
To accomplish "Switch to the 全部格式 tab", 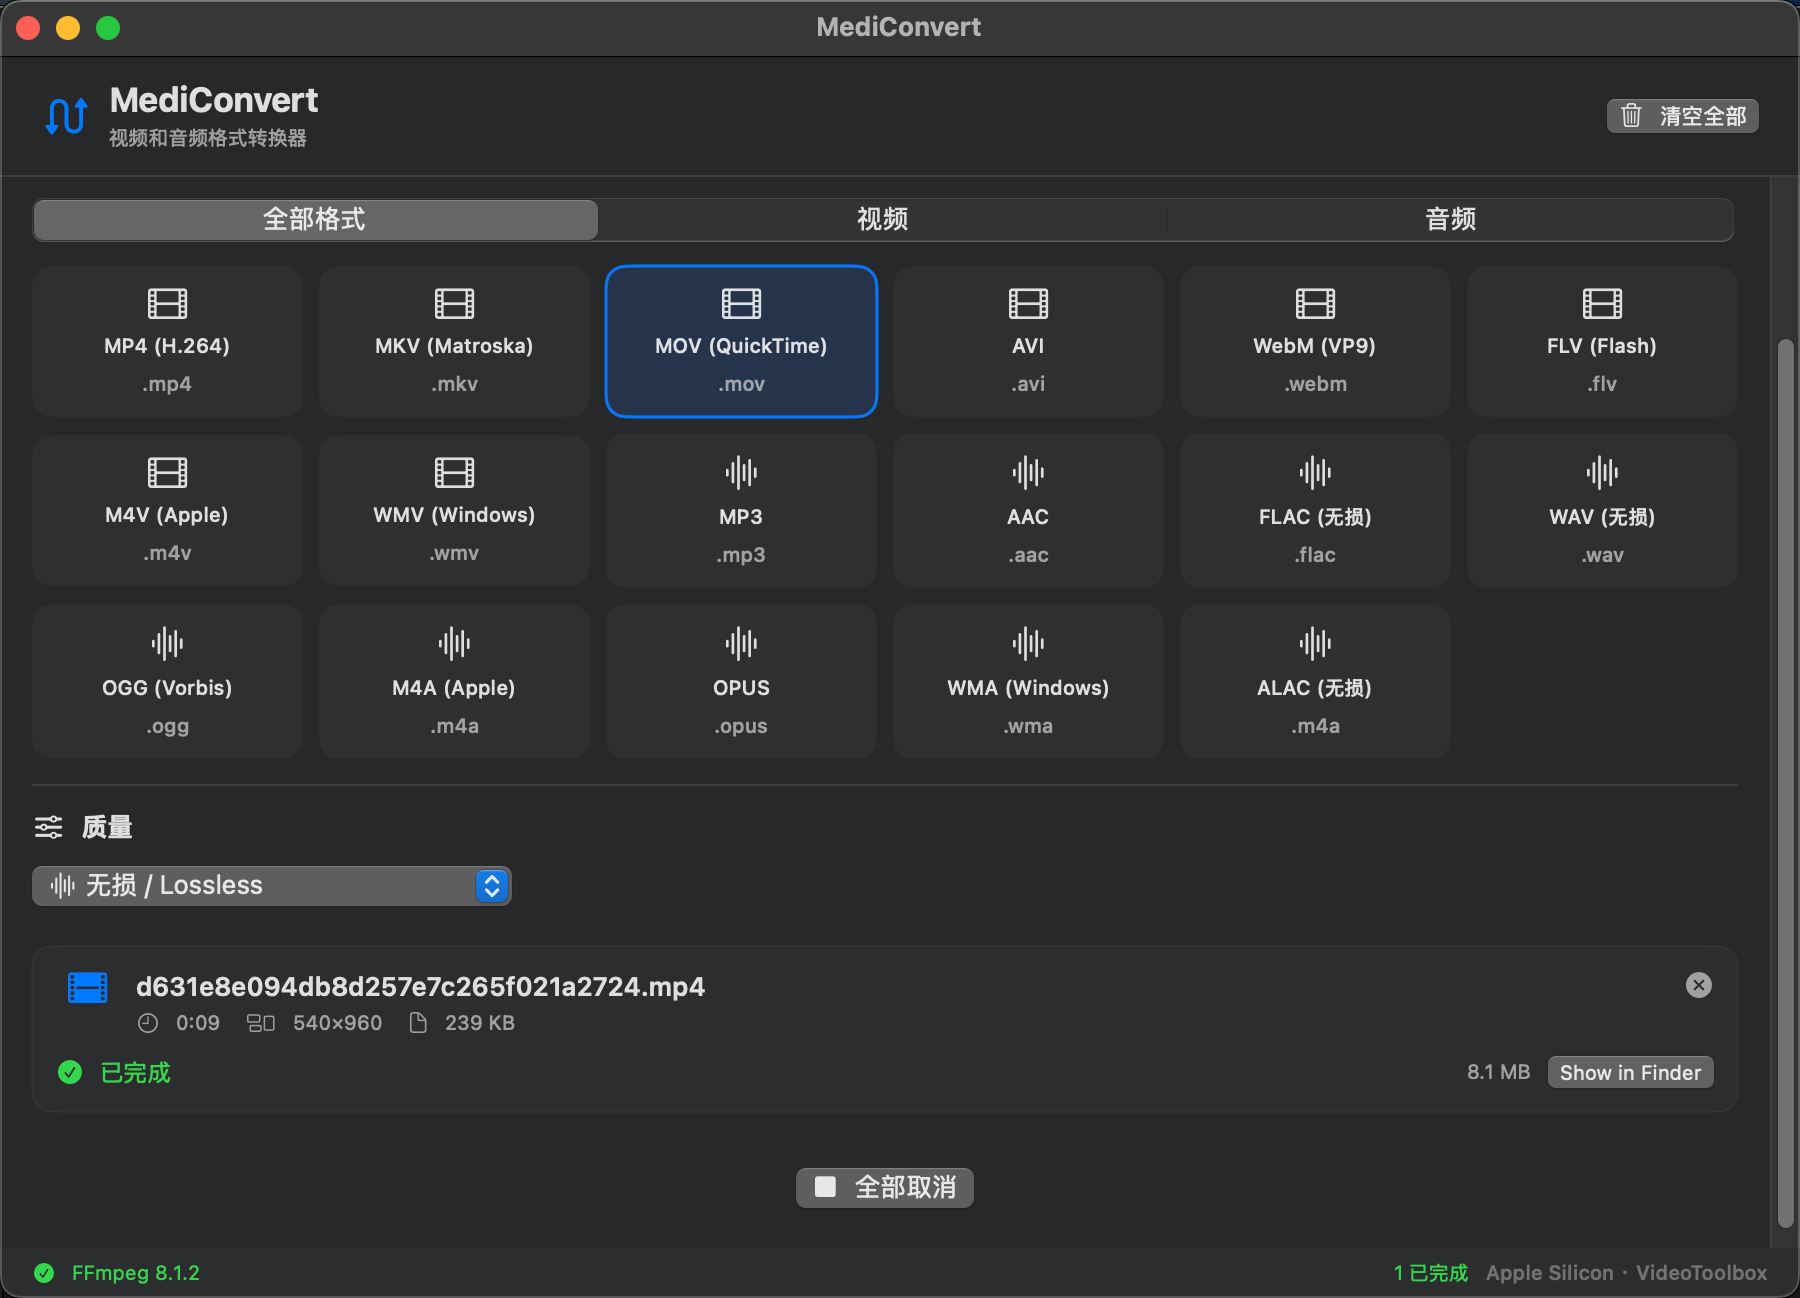I will point(315,220).
